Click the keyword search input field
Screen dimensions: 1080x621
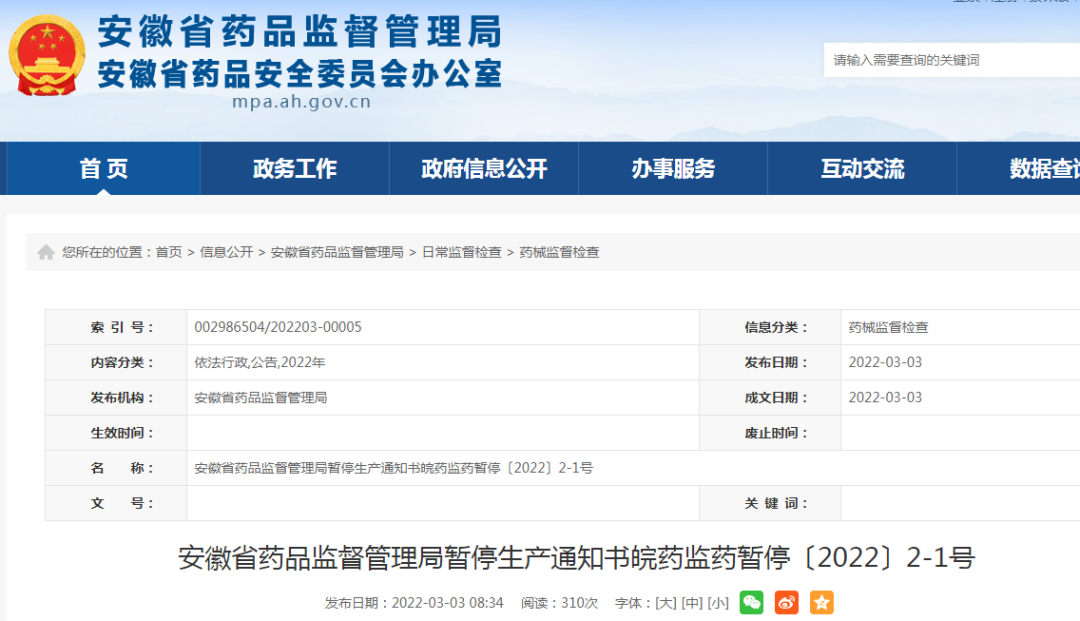[950, 60]
